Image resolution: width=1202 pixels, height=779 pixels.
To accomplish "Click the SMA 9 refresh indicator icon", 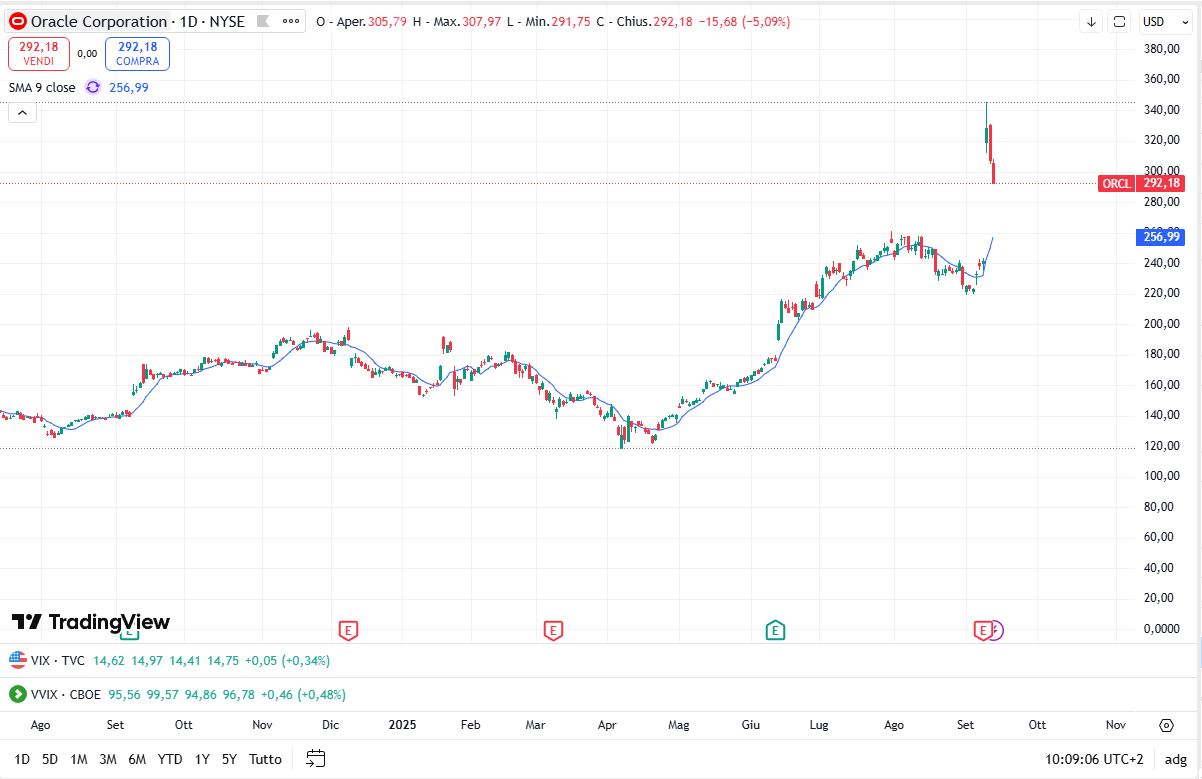I will [93, 87].
